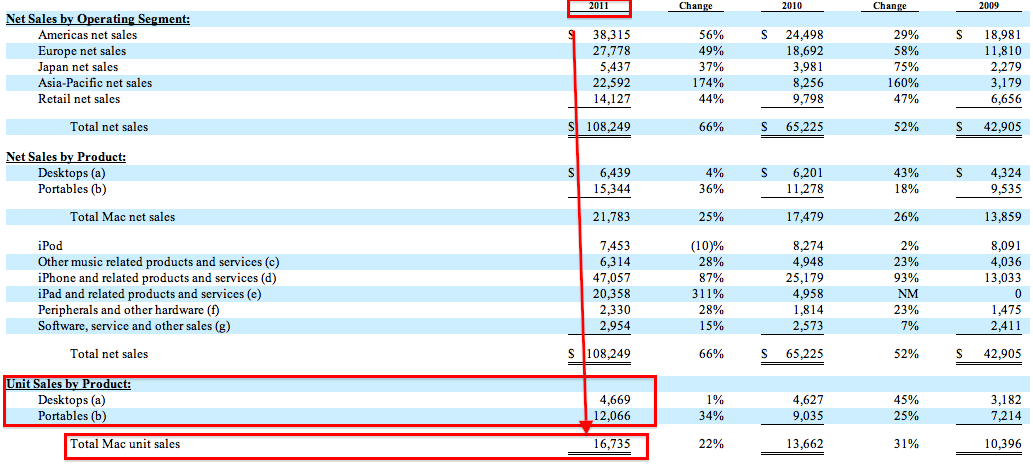Click the 311% change for iPad

click(710, 294)
